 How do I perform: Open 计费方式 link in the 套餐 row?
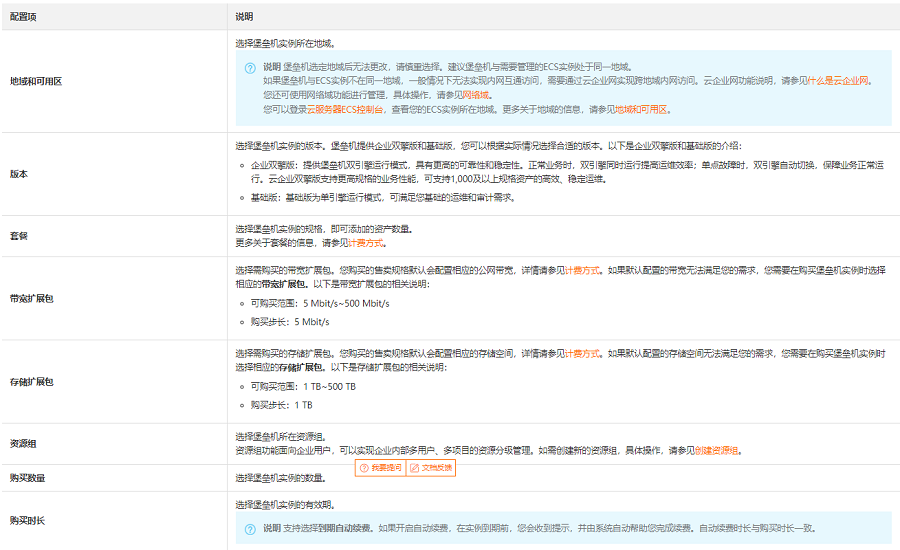[x=365, y=243]
